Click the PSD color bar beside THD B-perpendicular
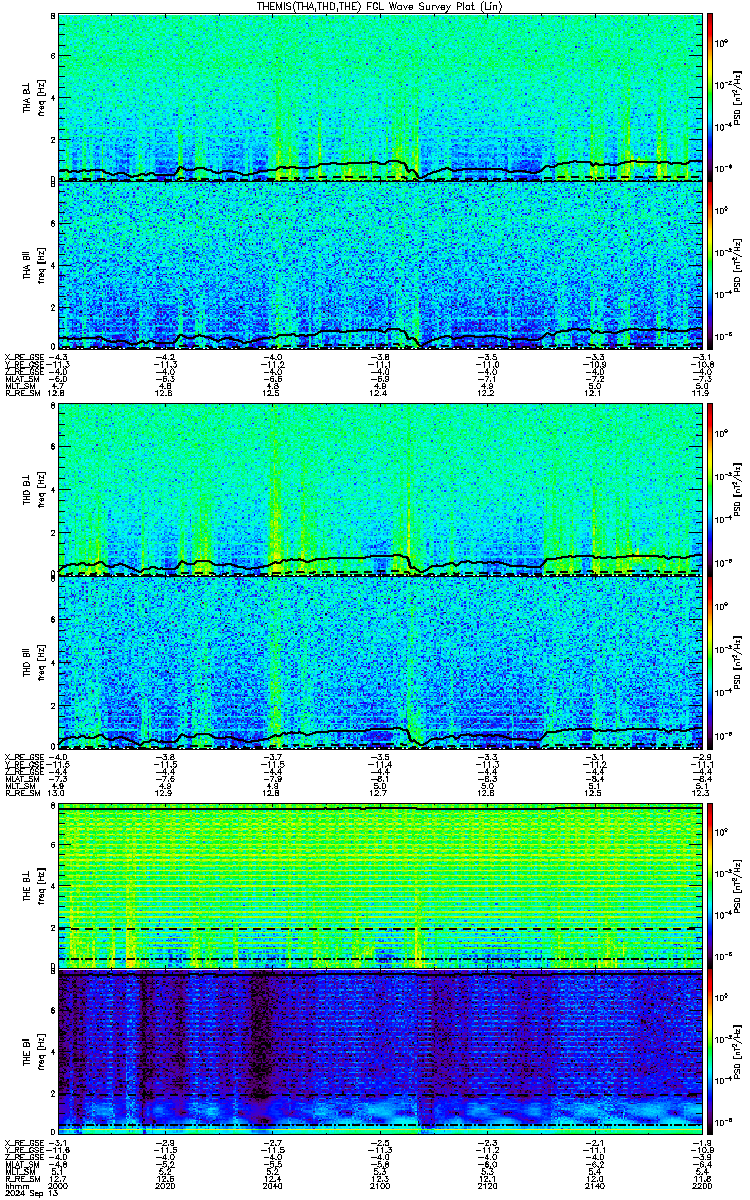This screenshot has height=1200, width=750. click(x=710, y=490)
